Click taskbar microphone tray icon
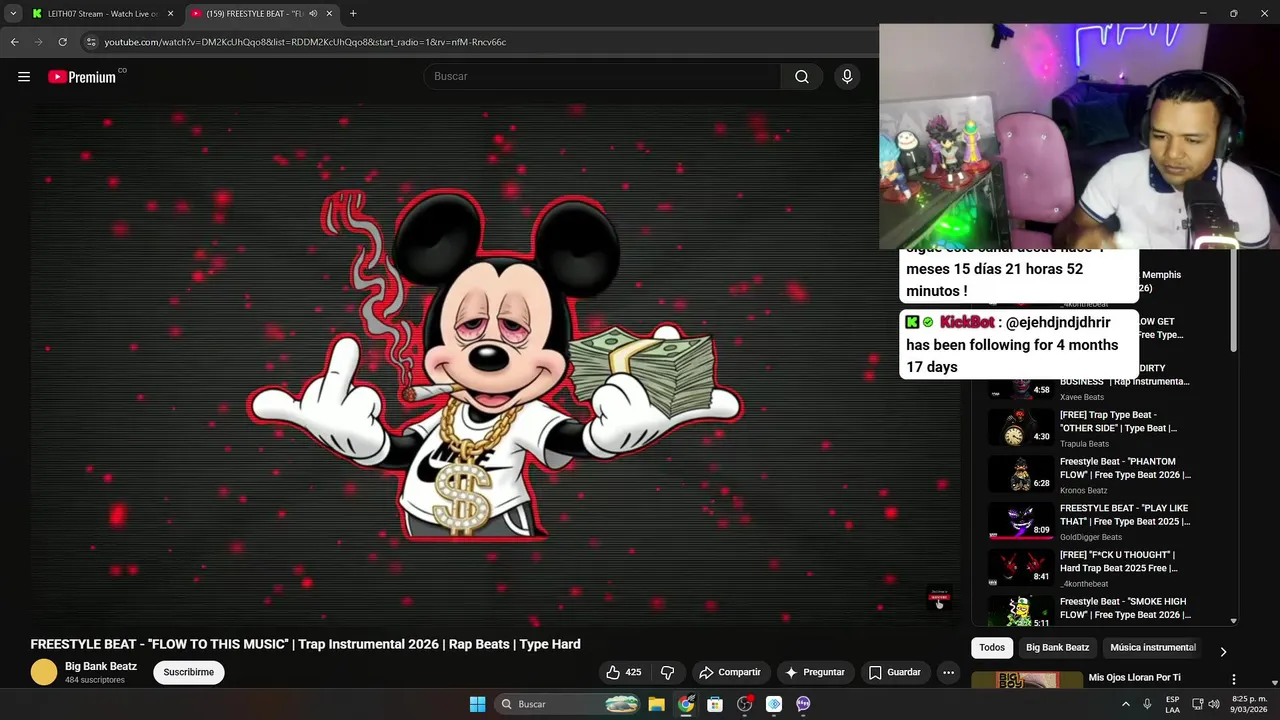The height and width of the screenshot is (720, 1280). click(x=1147, y=704)
